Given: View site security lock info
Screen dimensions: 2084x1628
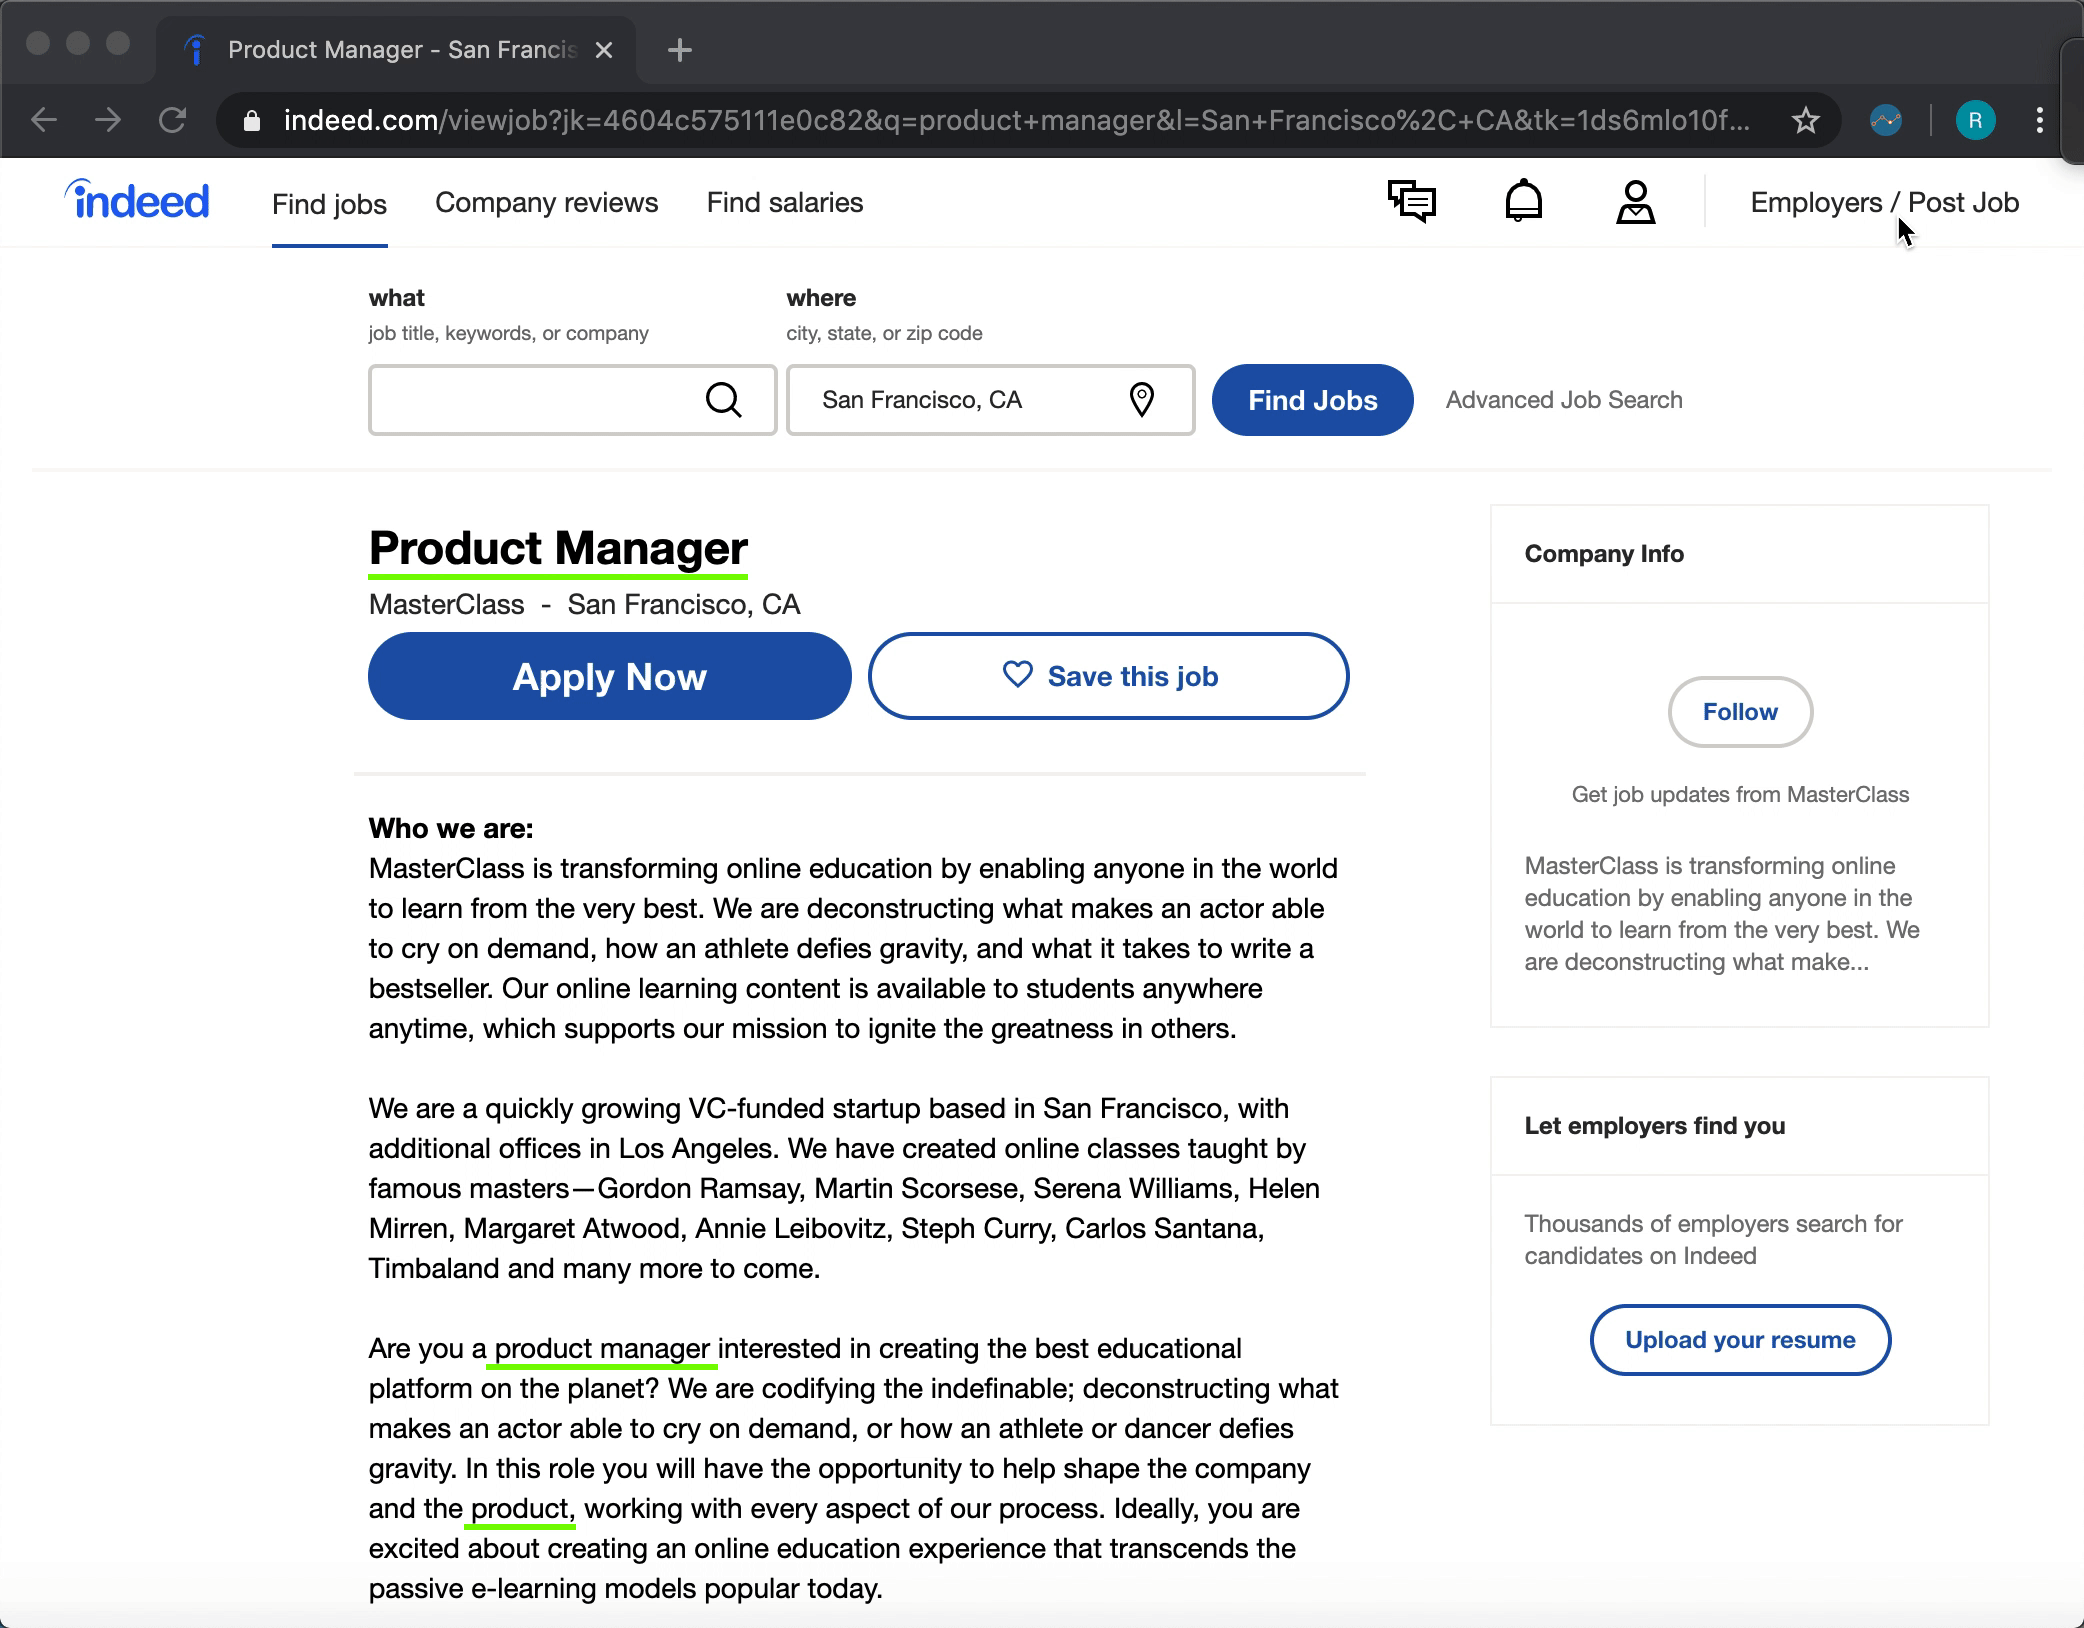Looking at the screenshot, I should [252, 121].
